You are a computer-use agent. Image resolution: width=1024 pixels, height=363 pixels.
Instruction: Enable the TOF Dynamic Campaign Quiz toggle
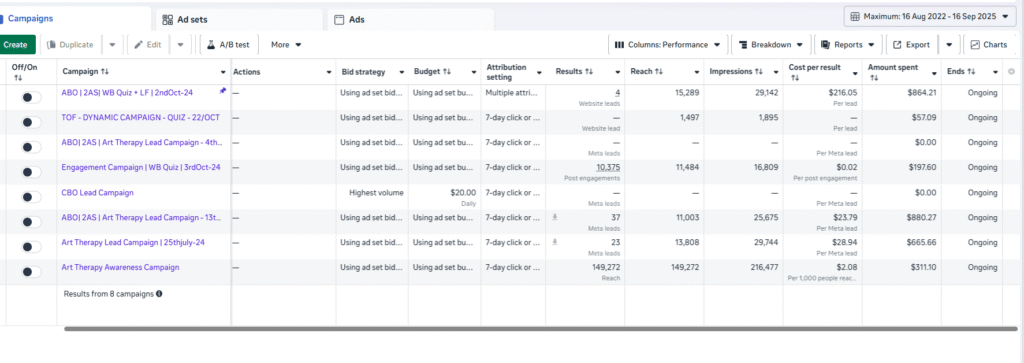31,122
